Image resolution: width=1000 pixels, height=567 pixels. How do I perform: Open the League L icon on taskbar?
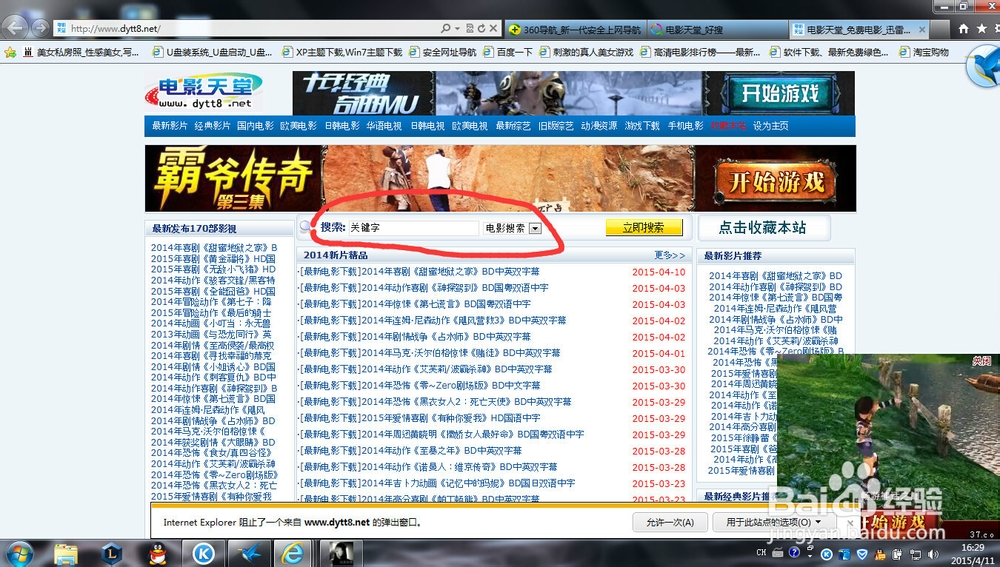coord(112,554)
